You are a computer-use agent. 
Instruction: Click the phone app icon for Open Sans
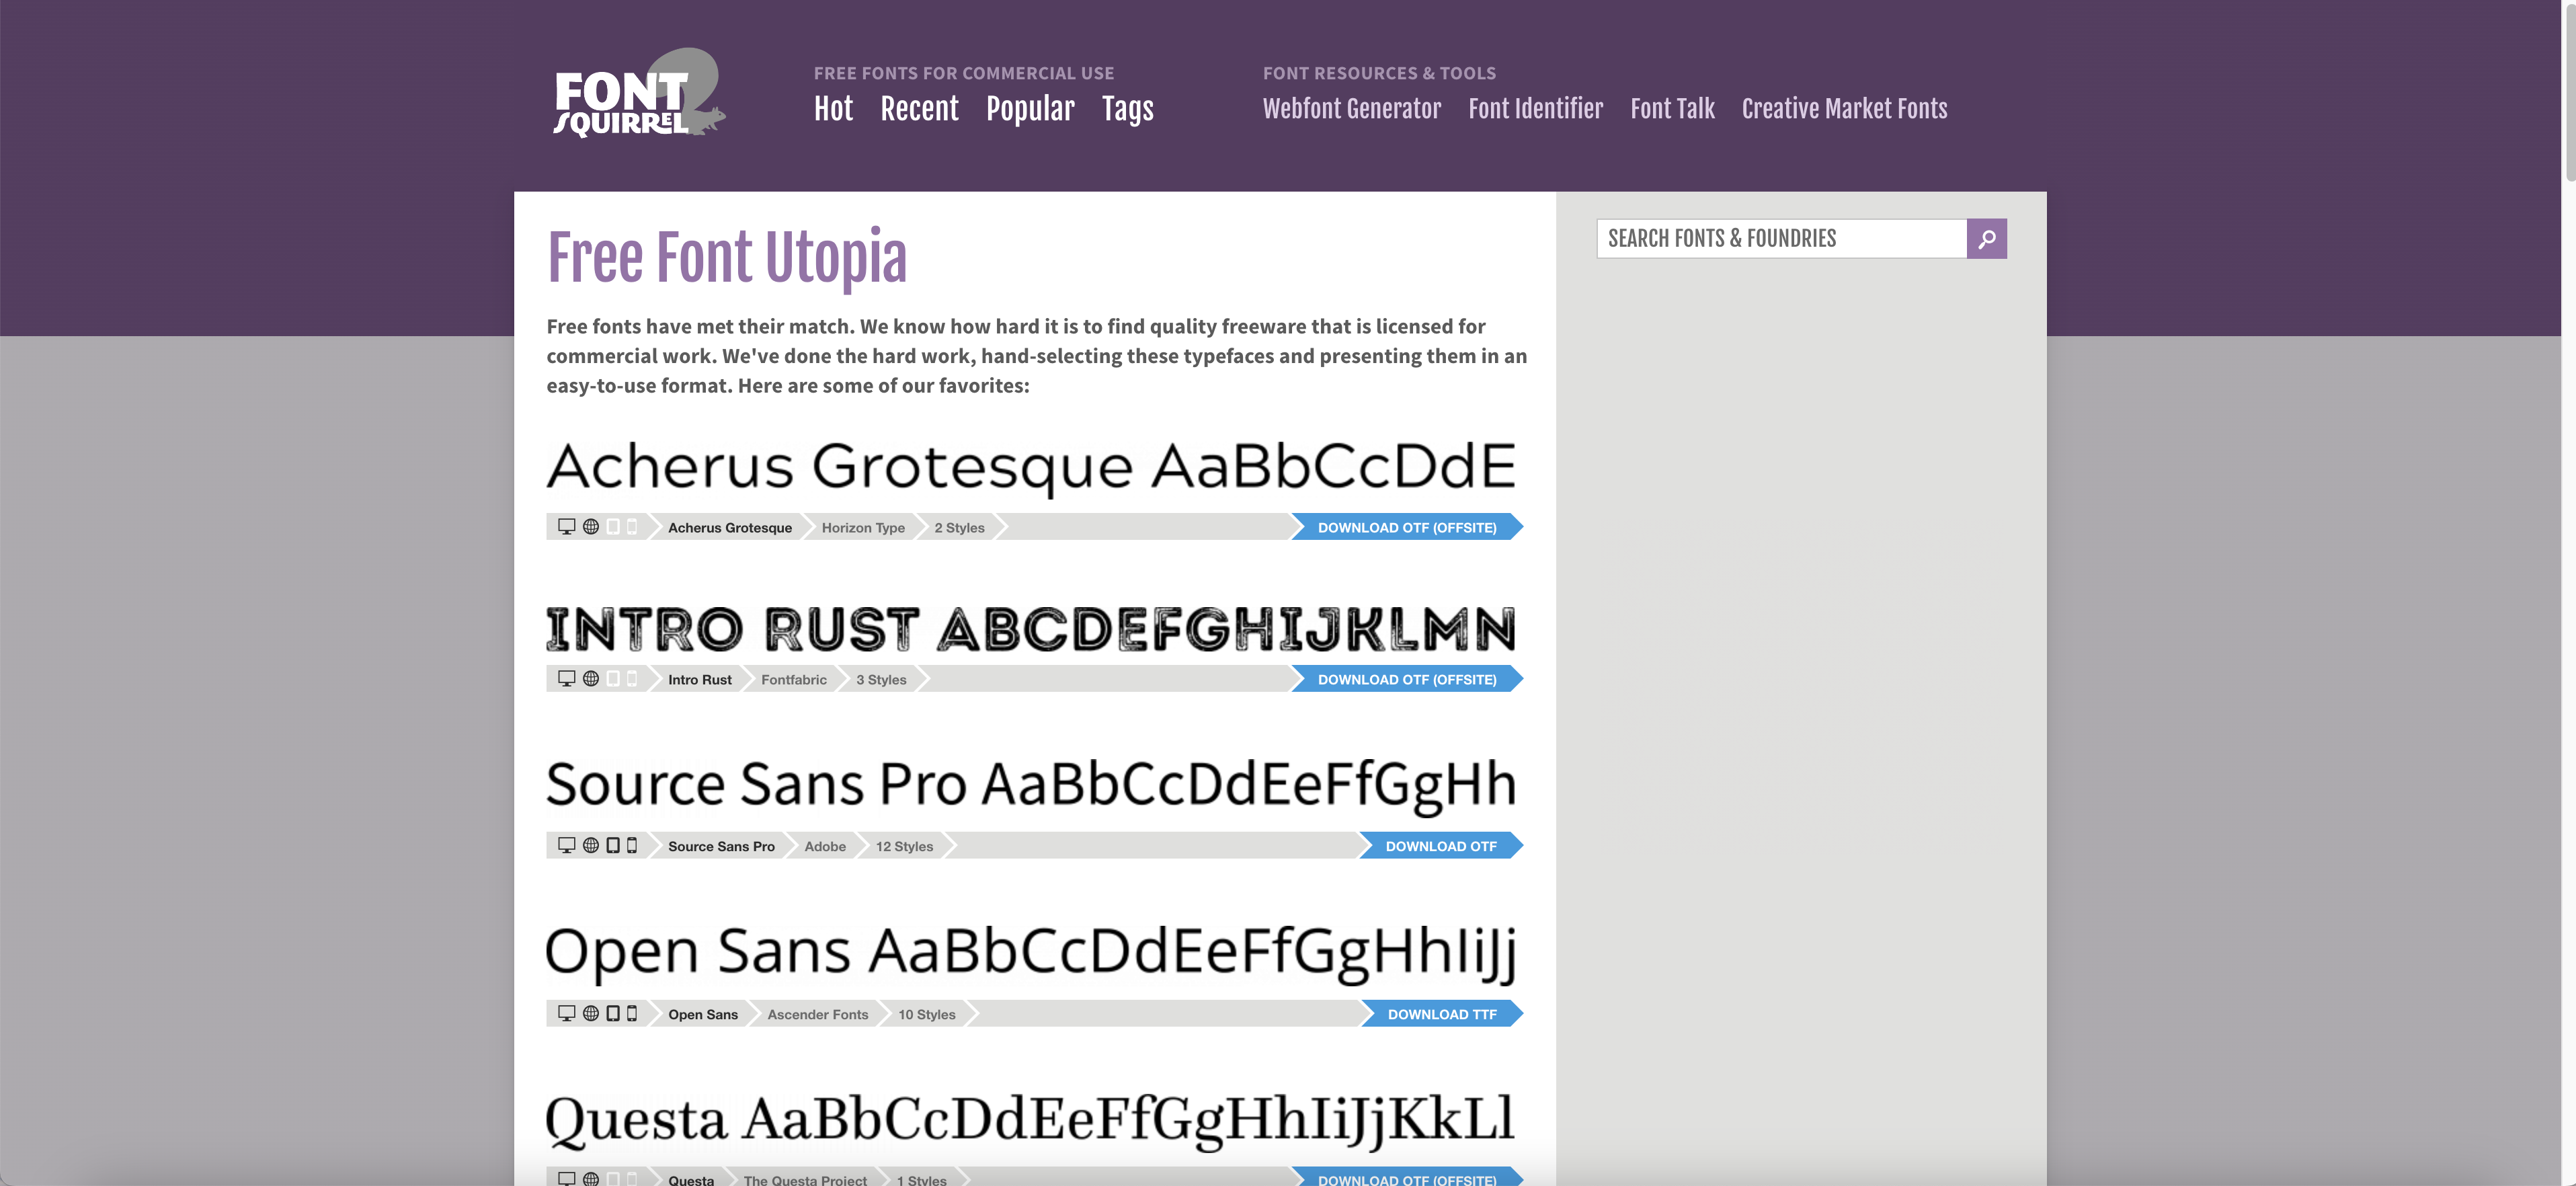[x=632, y=1014]
